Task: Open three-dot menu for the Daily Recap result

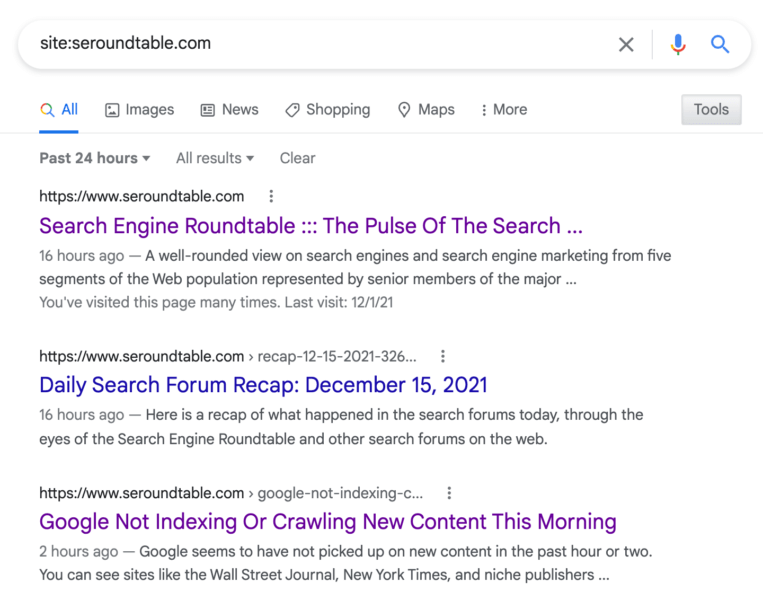Action: [x=442, y=356]
